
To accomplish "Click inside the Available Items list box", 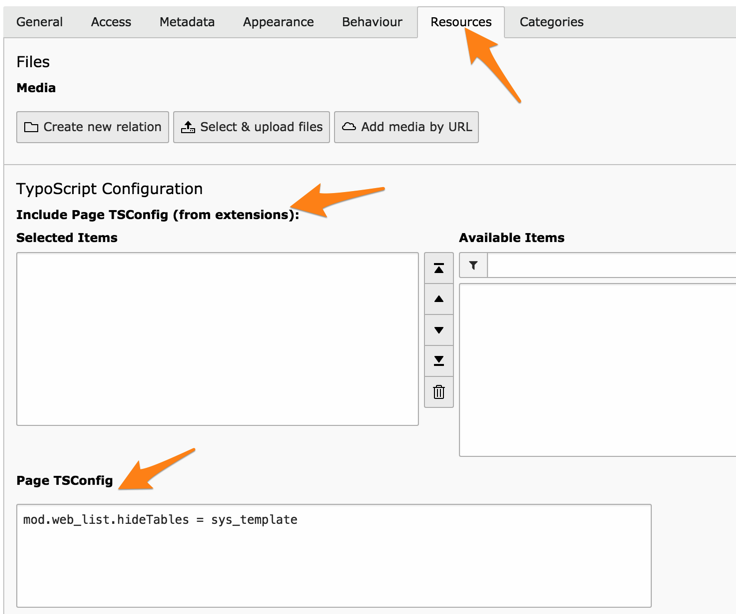I will click(x=598, y=369).
